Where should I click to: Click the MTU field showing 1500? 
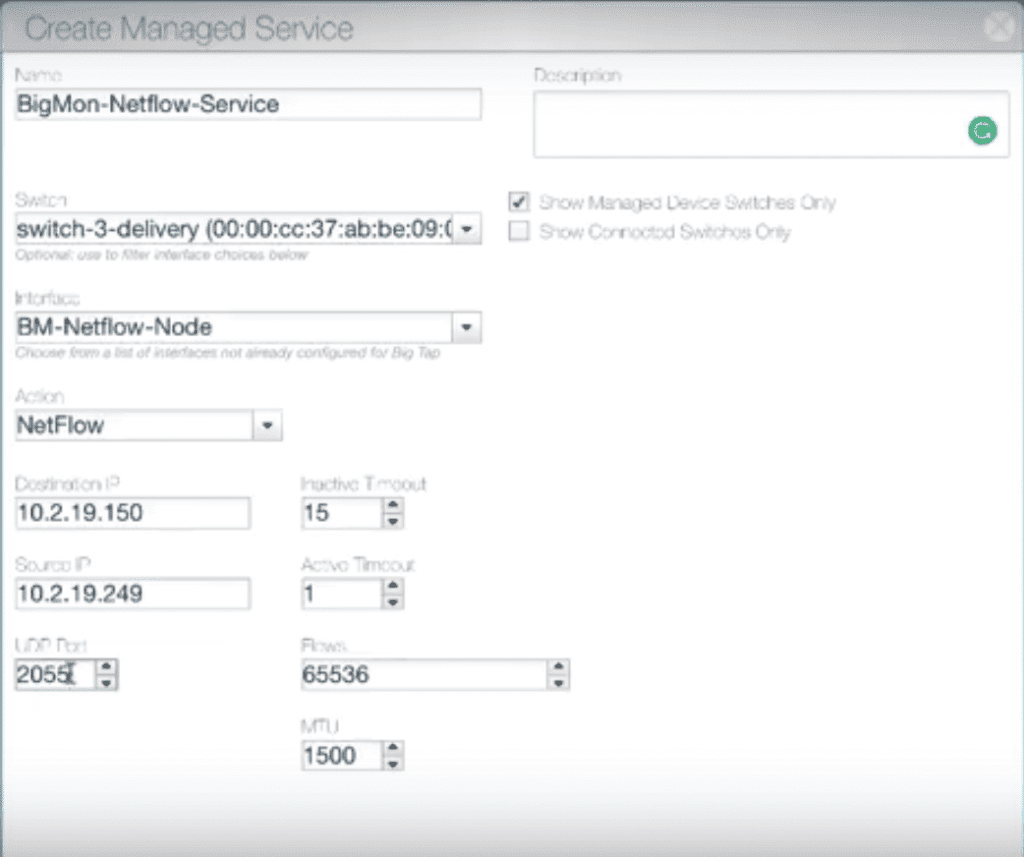click(342, 756)
